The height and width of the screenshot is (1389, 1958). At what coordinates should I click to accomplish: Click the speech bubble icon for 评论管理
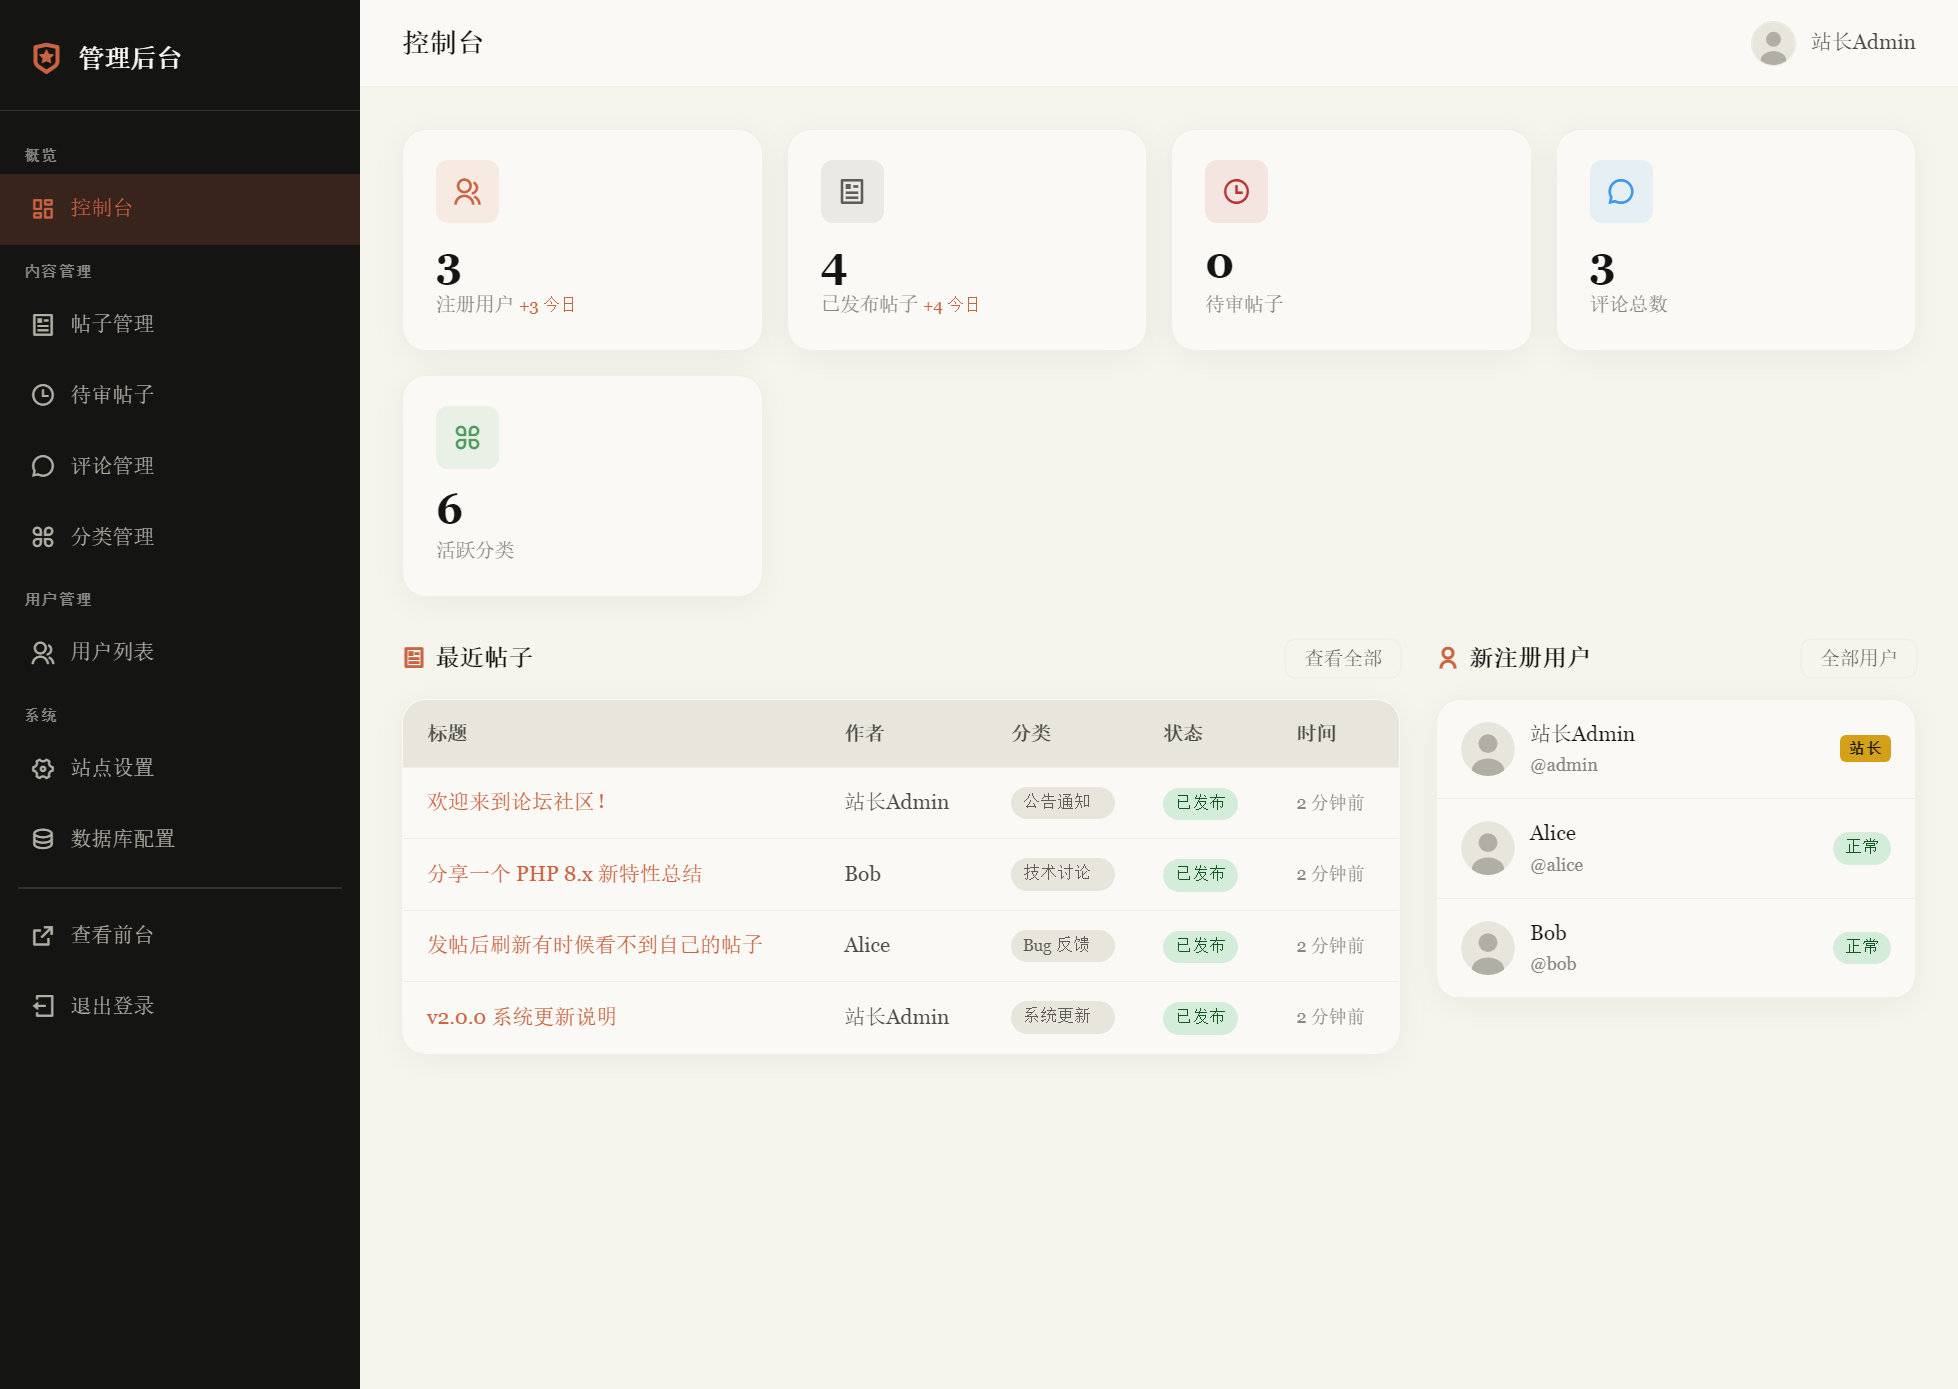coord(42,466)
